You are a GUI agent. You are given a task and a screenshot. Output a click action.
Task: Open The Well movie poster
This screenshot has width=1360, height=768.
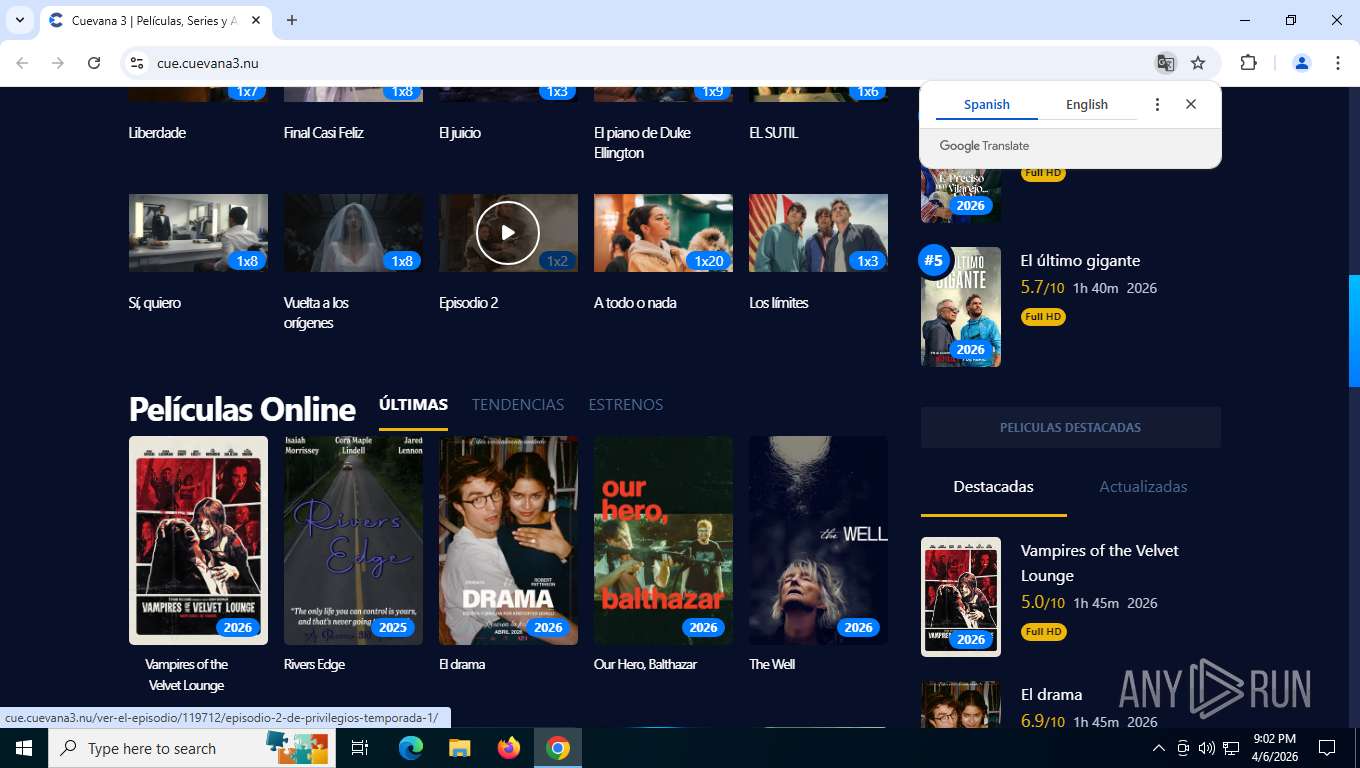pos(818,540)
